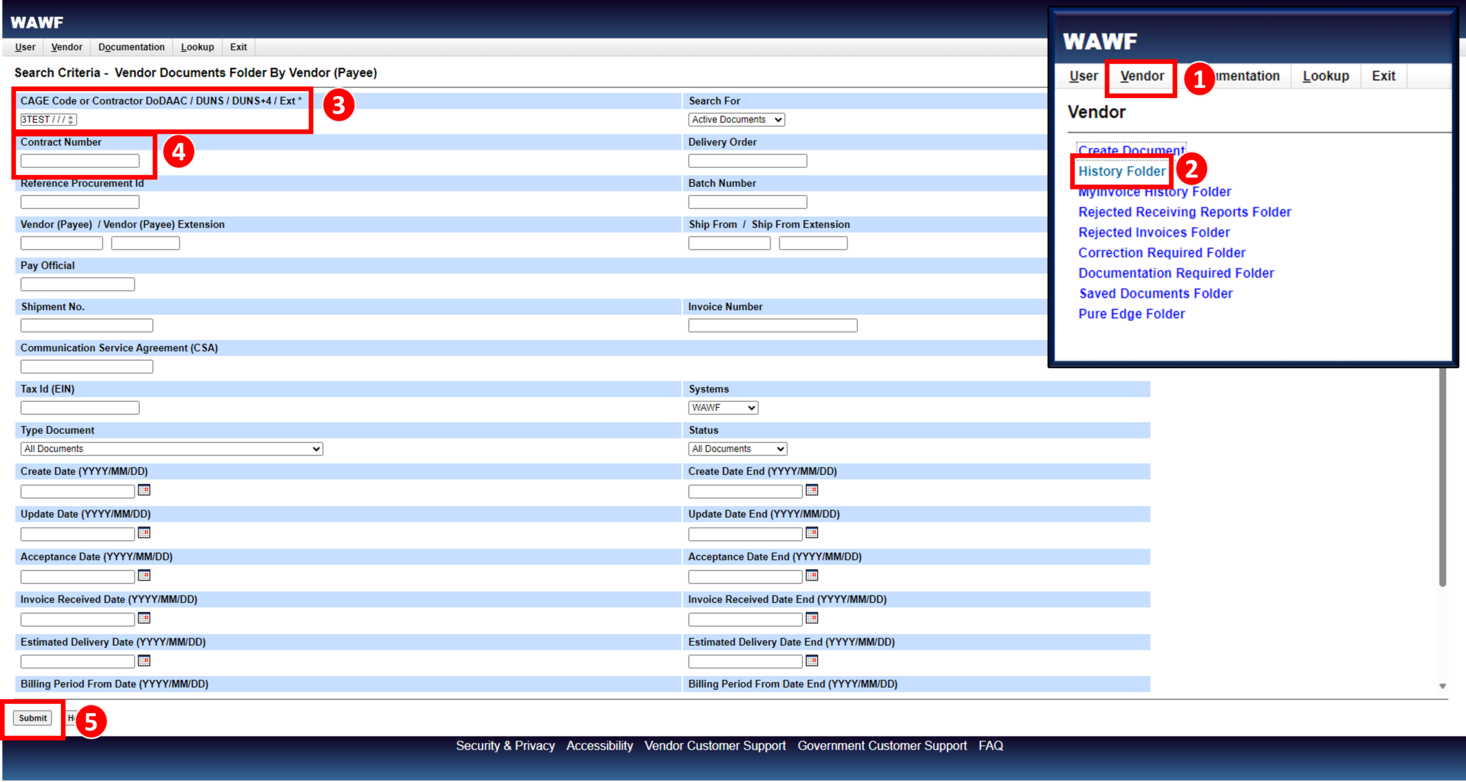This screenshot has width=1466, height=782.
Task: Open calendar picker for Acceptance Date End
Action: coord(812,576)
